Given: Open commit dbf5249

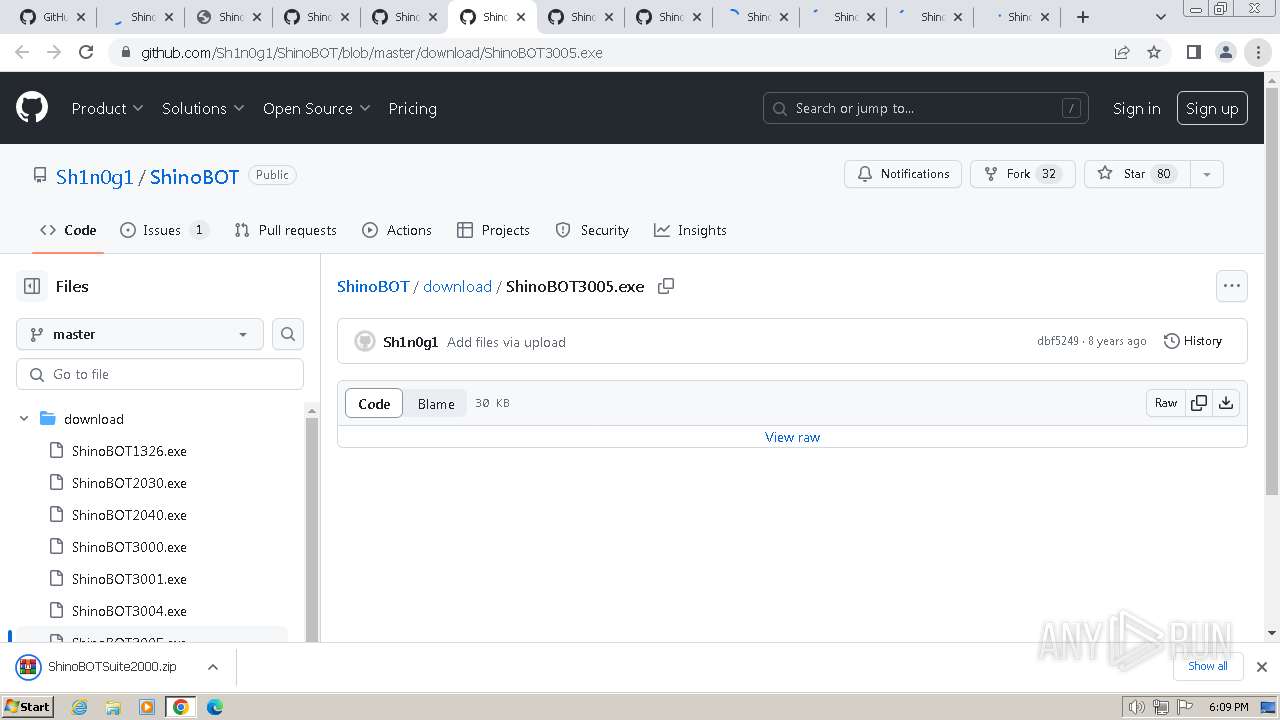Looking at the screenshot, I should tap(1058, 341).
